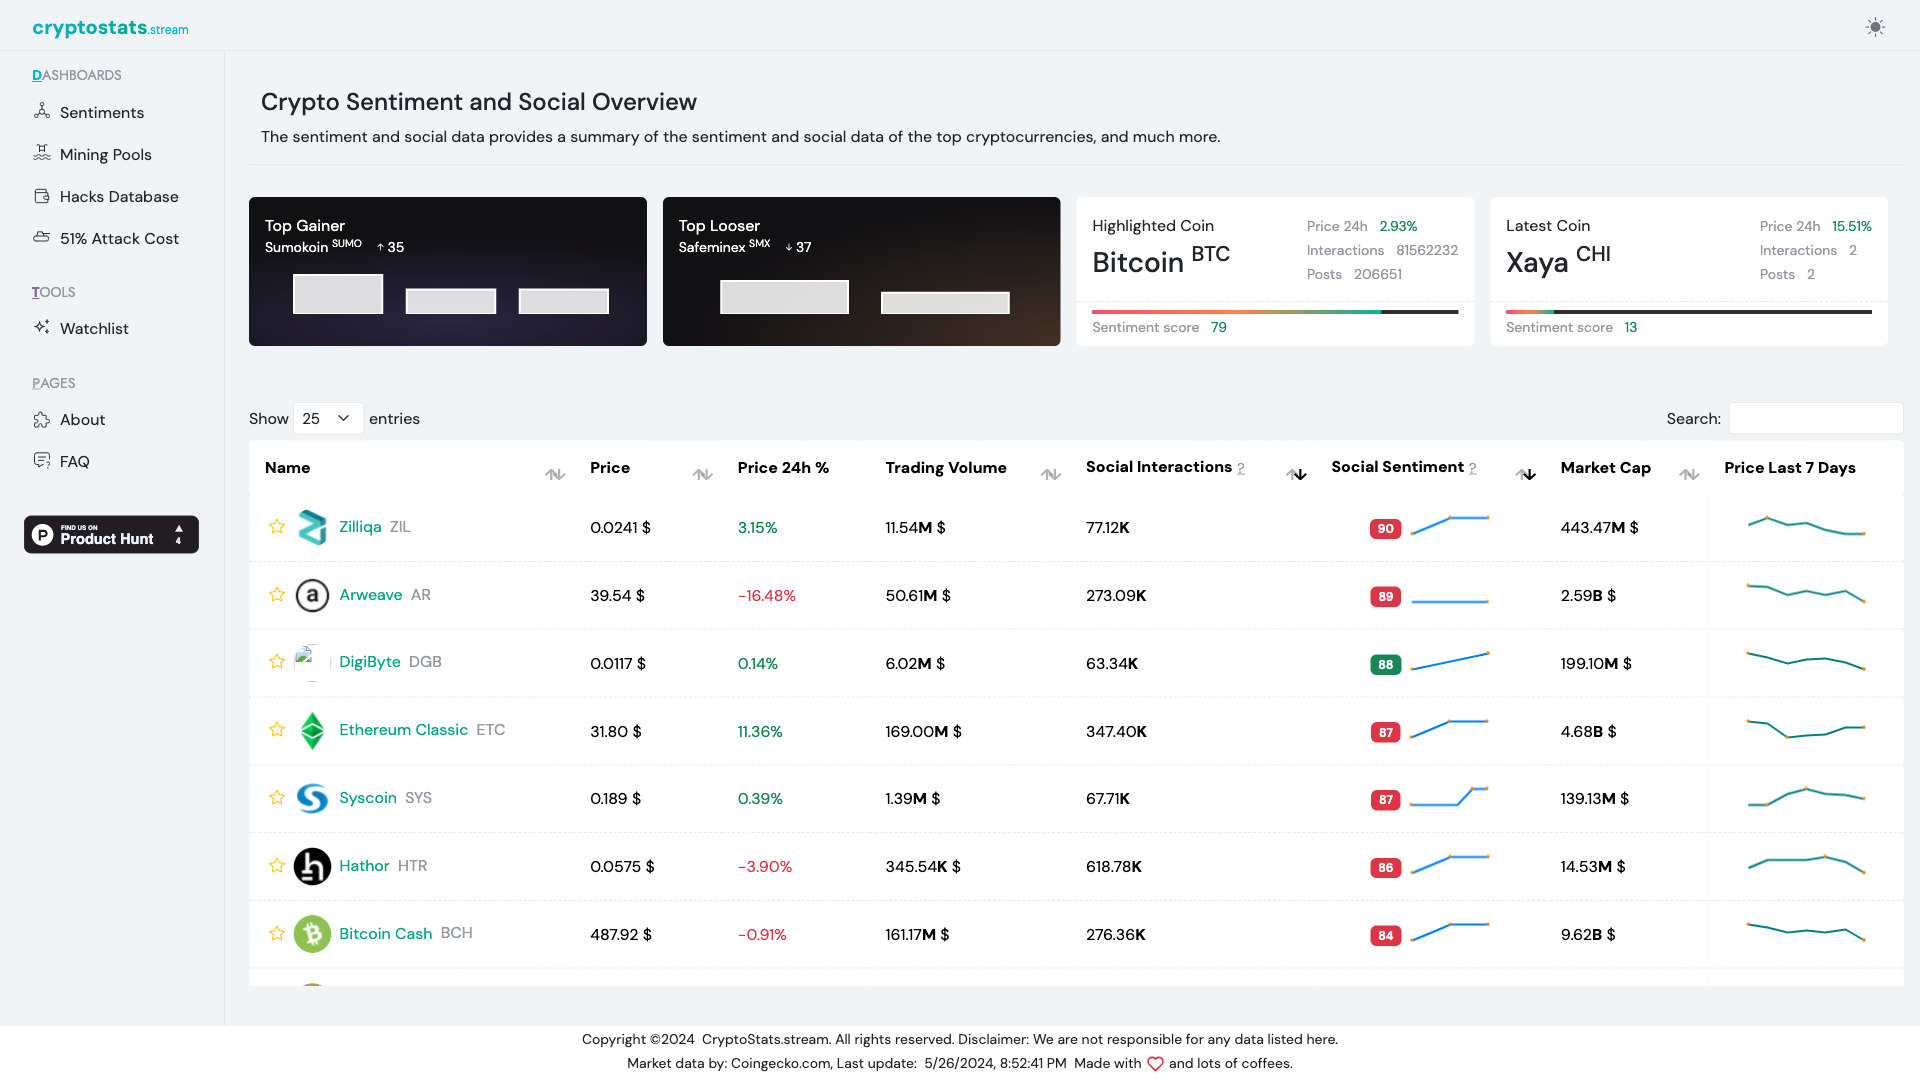Star DigiByte for the watchlist

pos(277,661)
